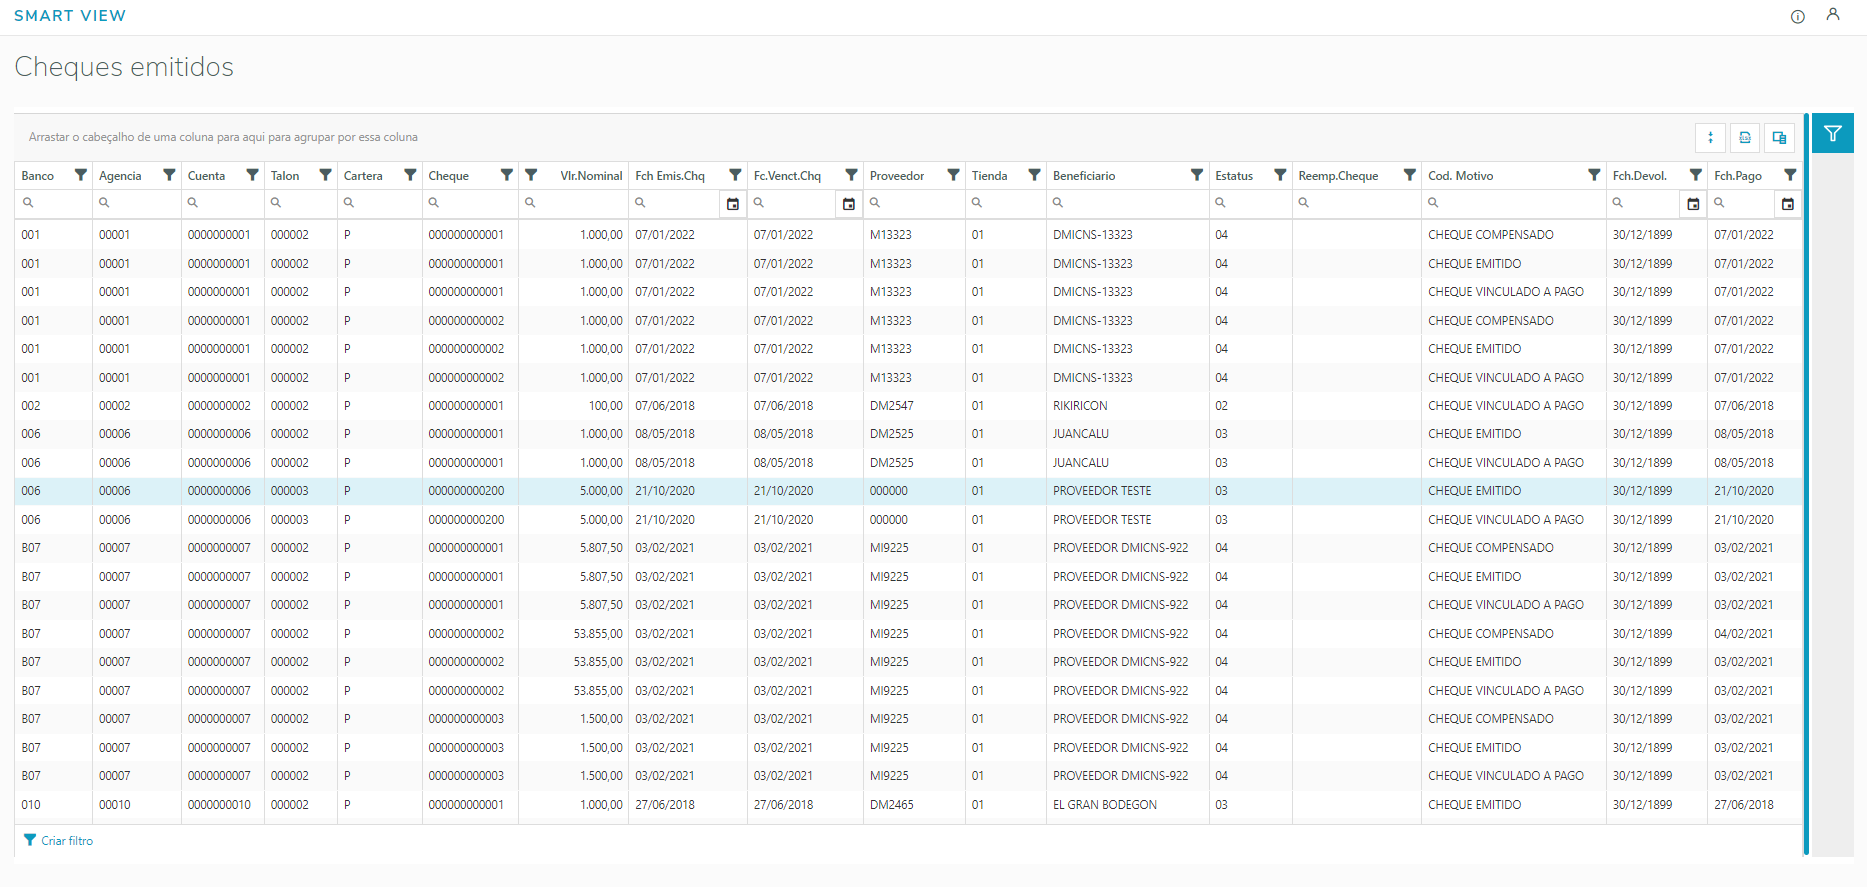Open the Fch.Devol. calendar date picker
Image resolution: width=1867 pixels, height=887 pixels.
pos(1693,204)
